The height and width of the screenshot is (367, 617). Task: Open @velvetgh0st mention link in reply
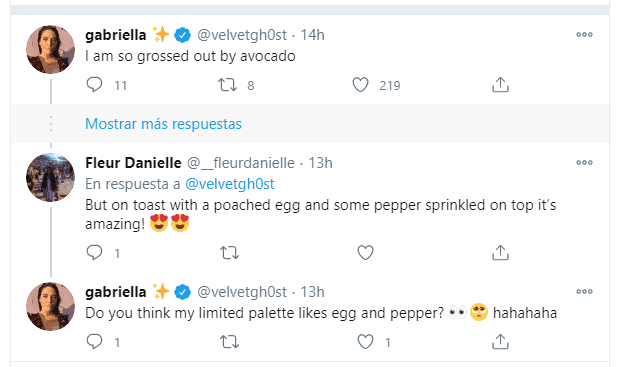click(x=230, y=184)
